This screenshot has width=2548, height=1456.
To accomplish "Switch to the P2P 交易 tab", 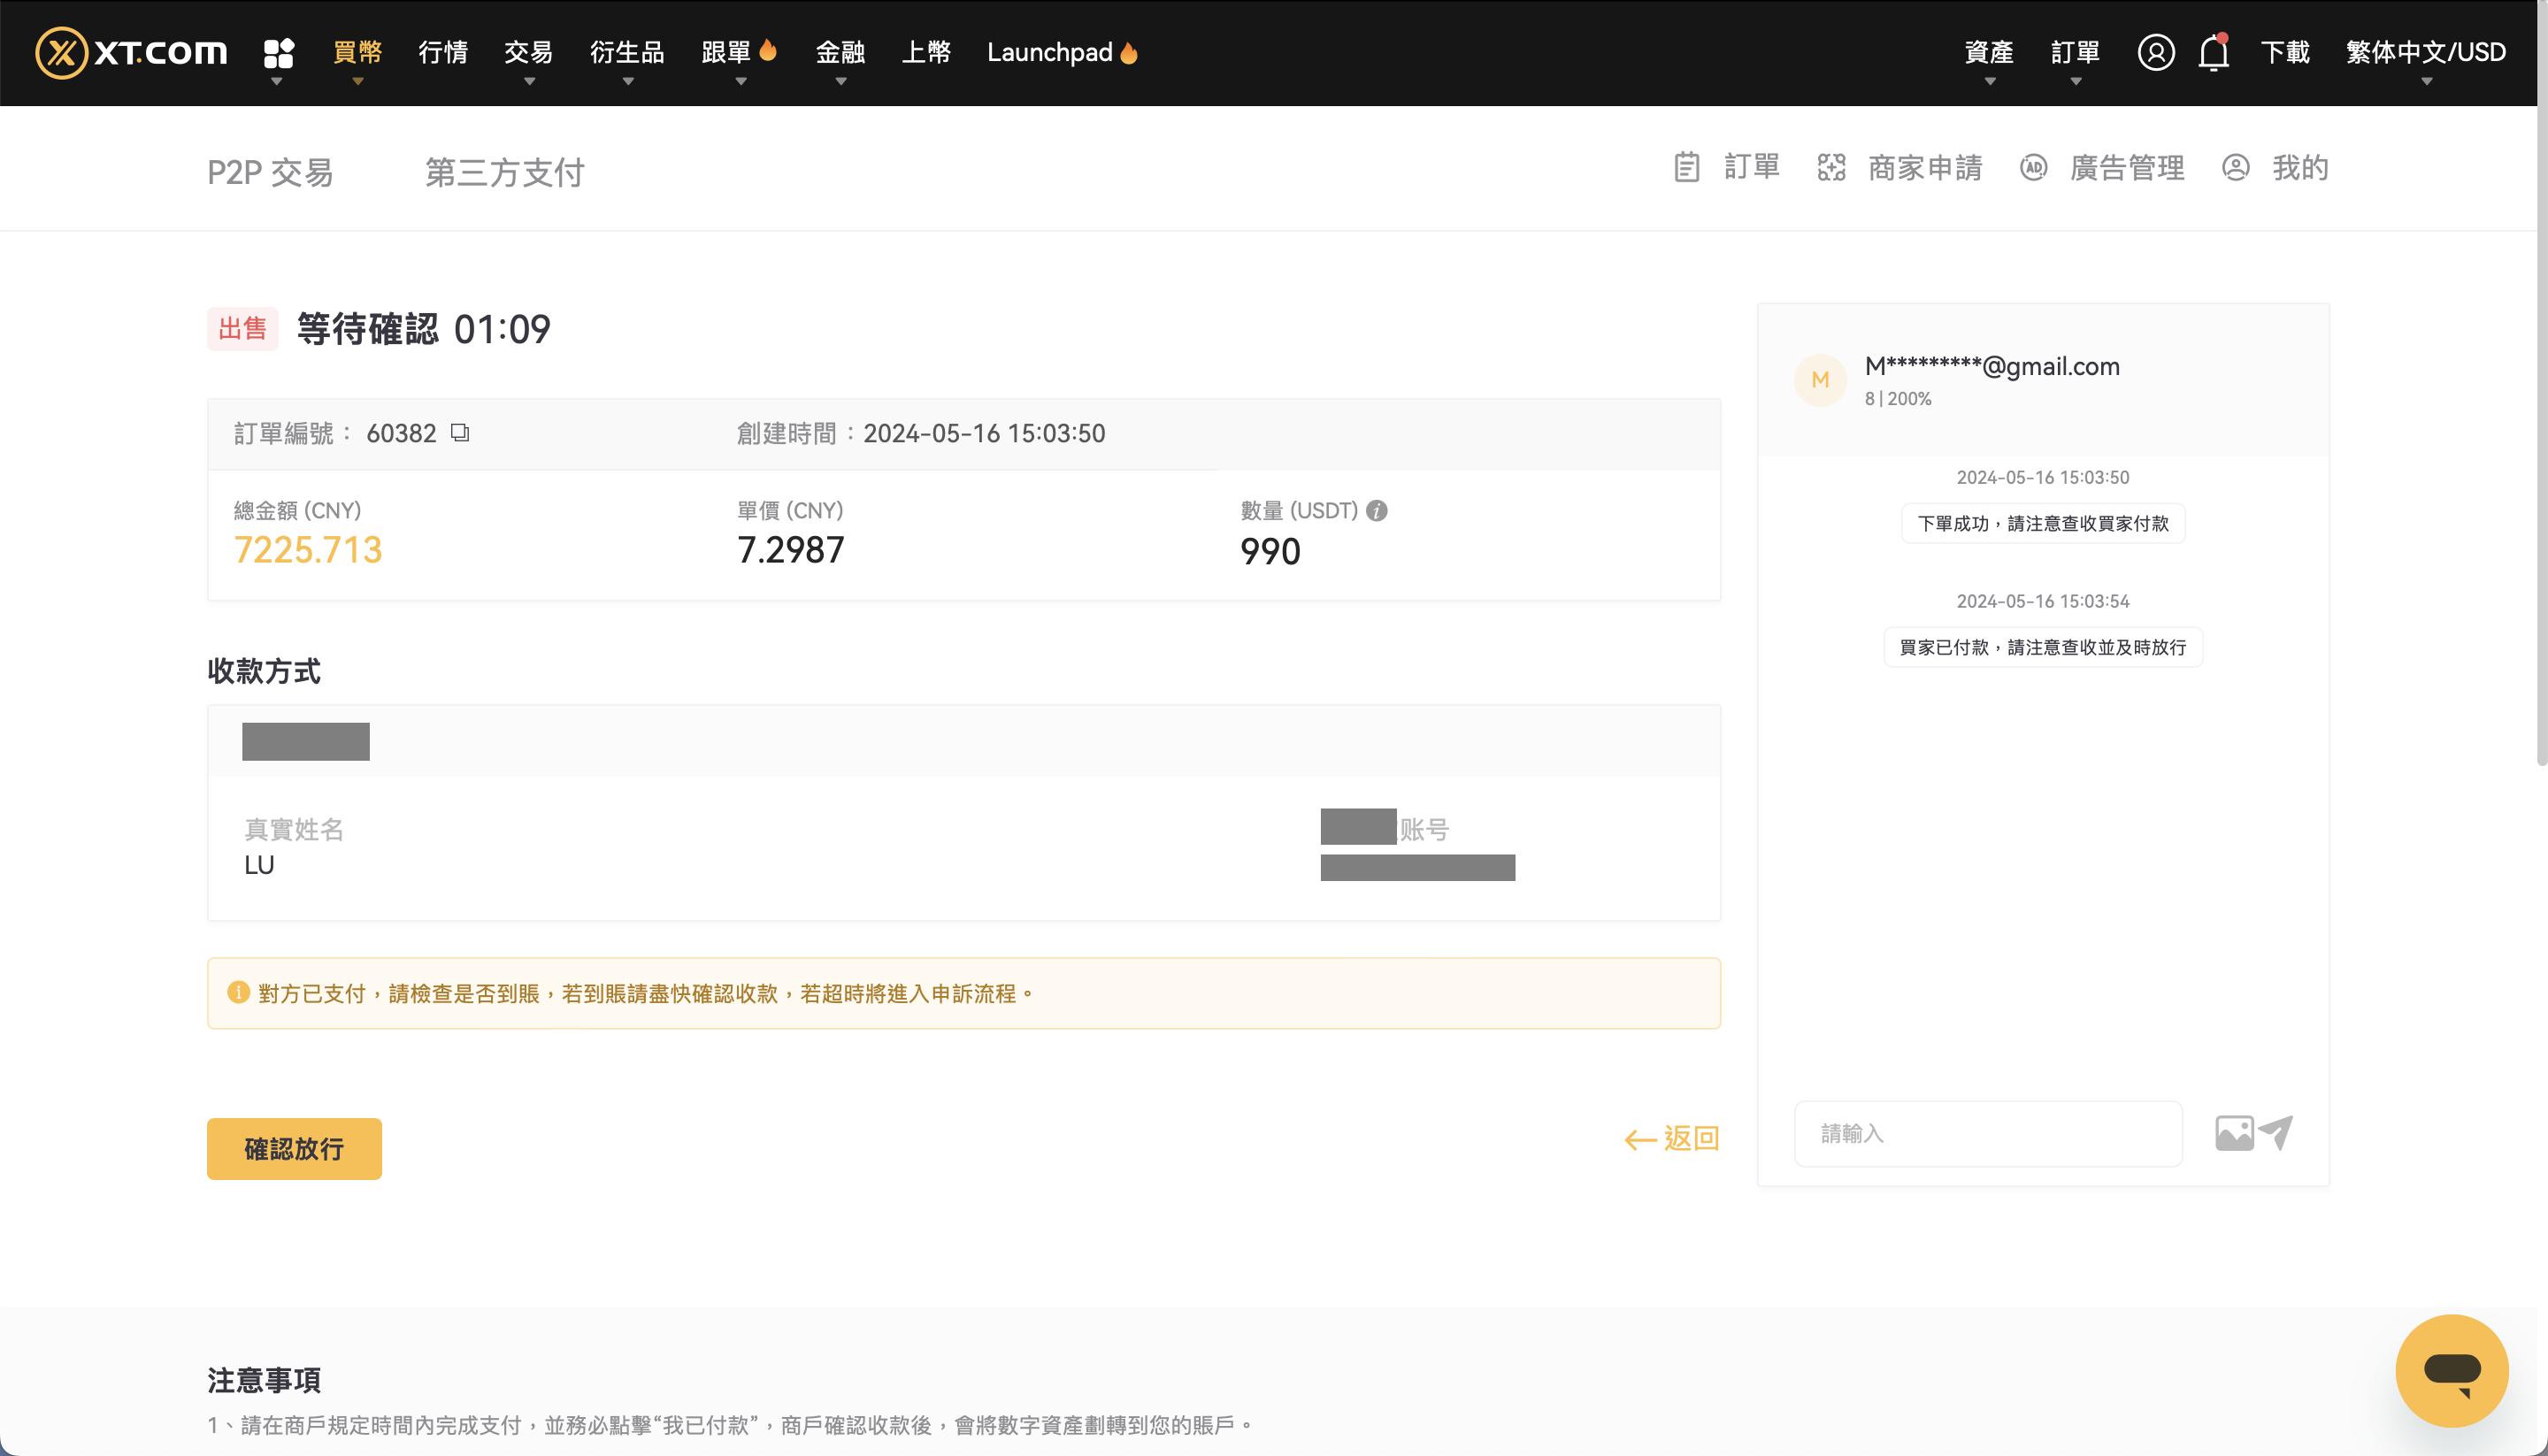I will pos(270,172).
